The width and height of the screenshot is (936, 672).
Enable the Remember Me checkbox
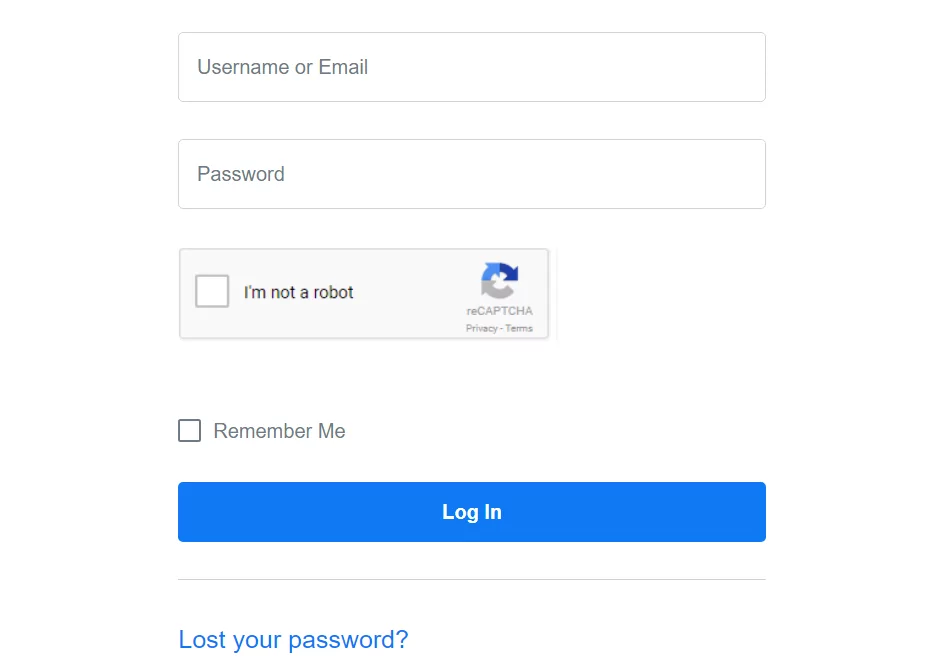point(189,431)
